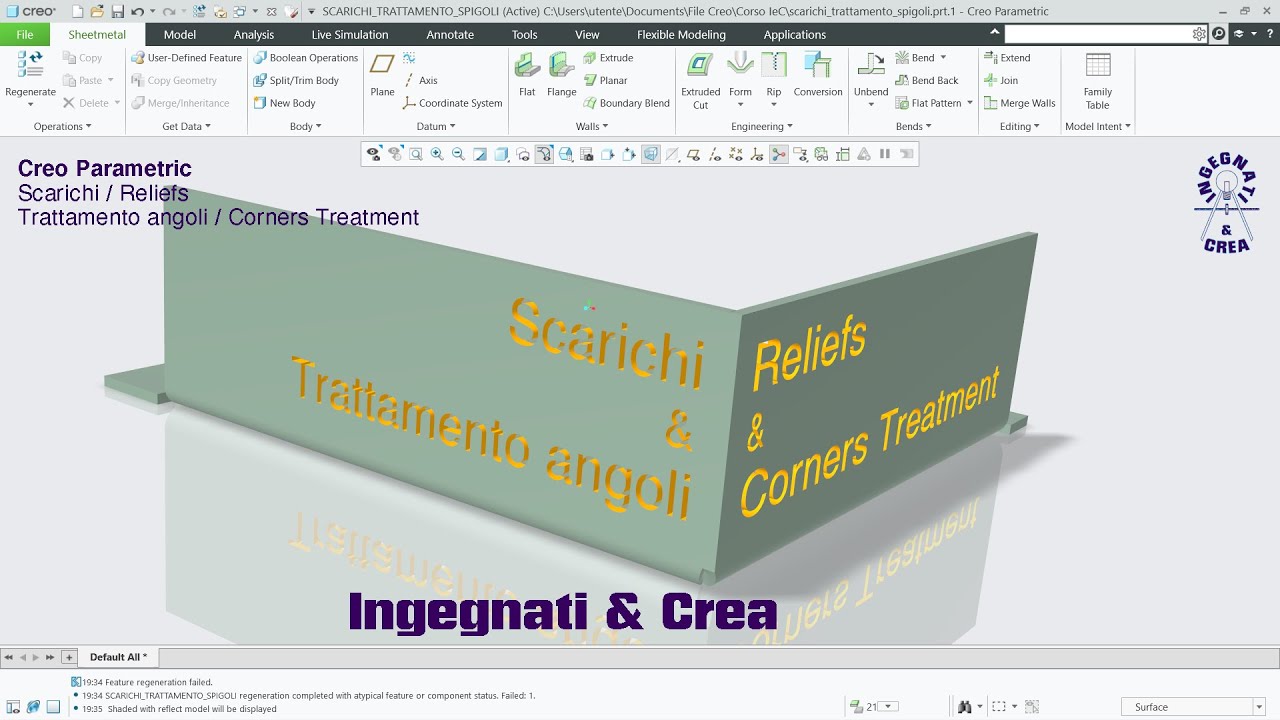Expand the Walls group dropdown
This screenshot has height=720, width=1280.
(593, 126)
